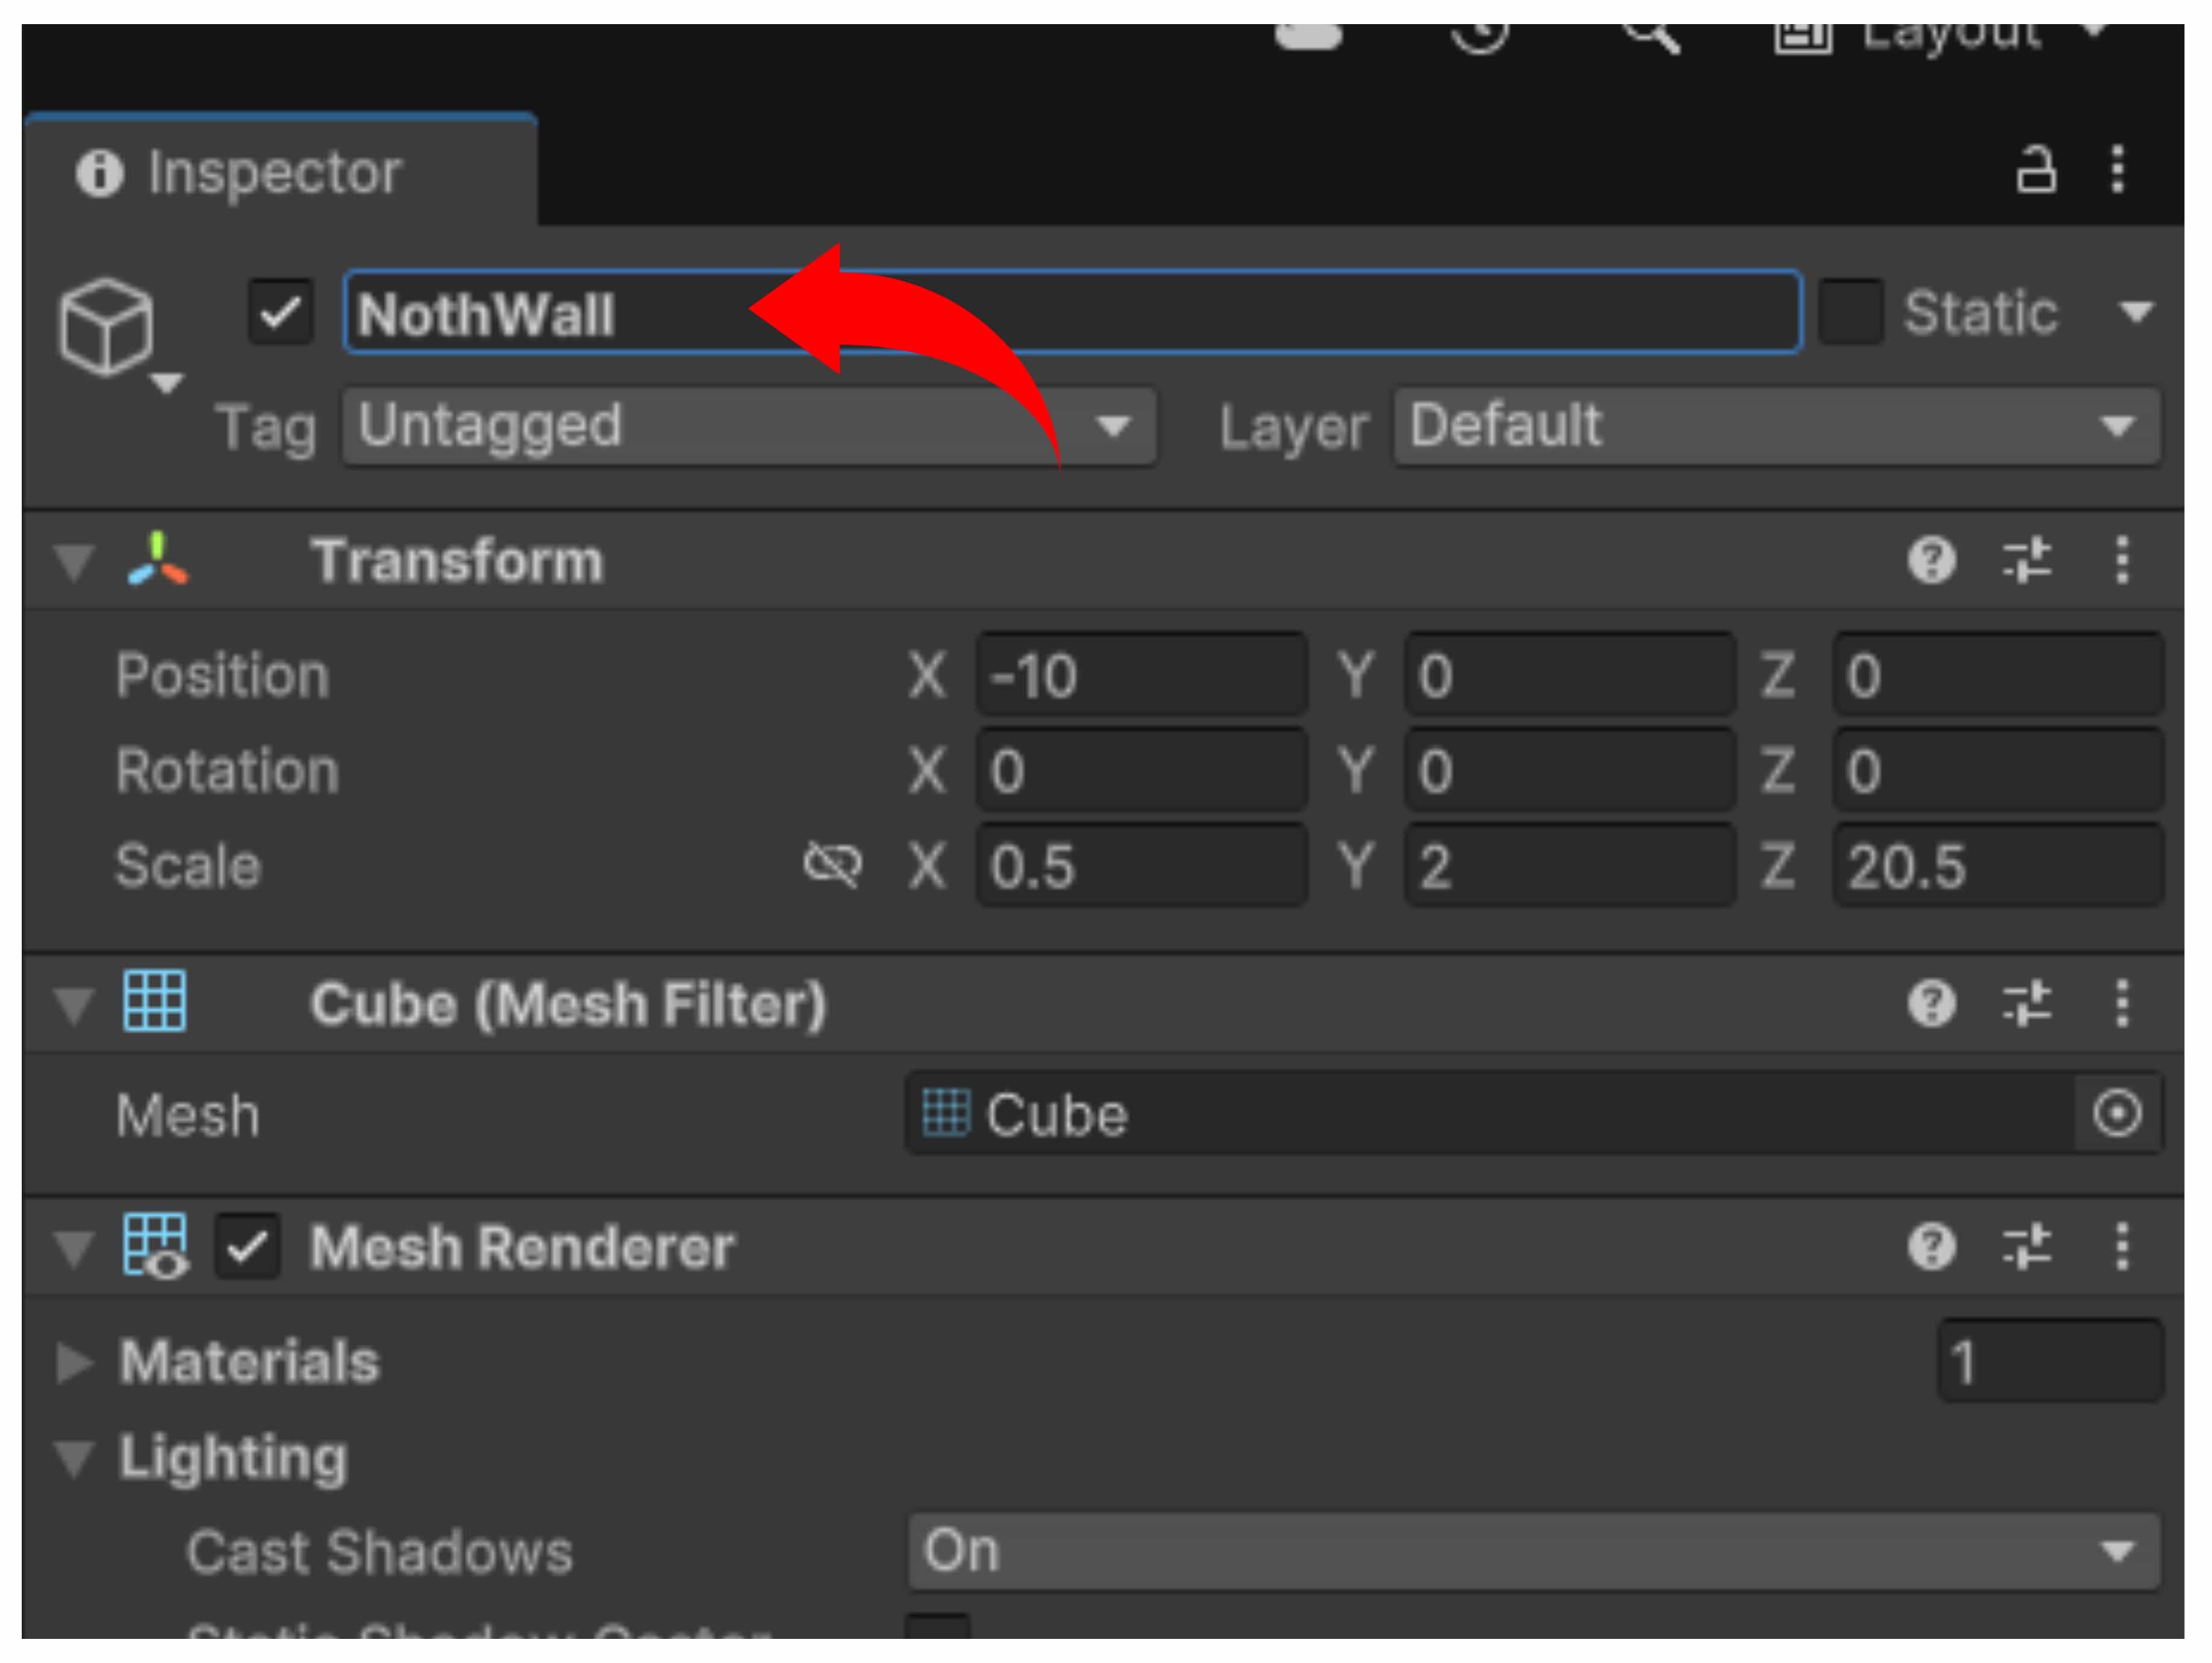Disable the Mesh Renderer component checkbox

pyautogui.click(x=247, y=1247)
